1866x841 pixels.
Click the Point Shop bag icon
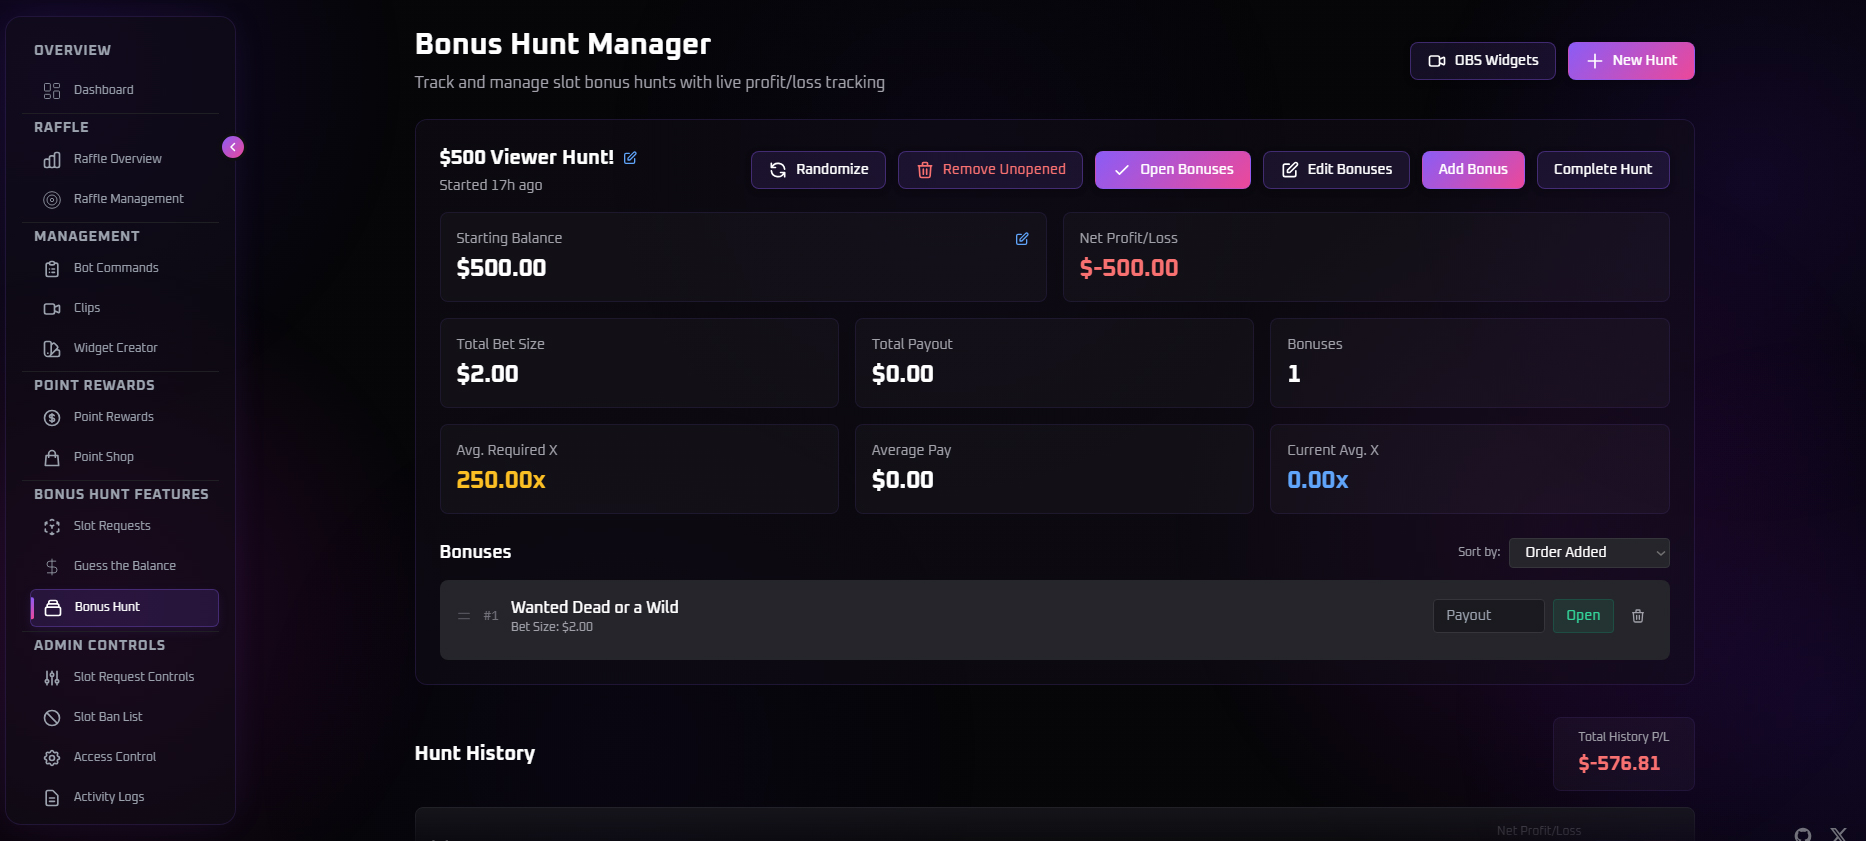click(x=52, y=457)
